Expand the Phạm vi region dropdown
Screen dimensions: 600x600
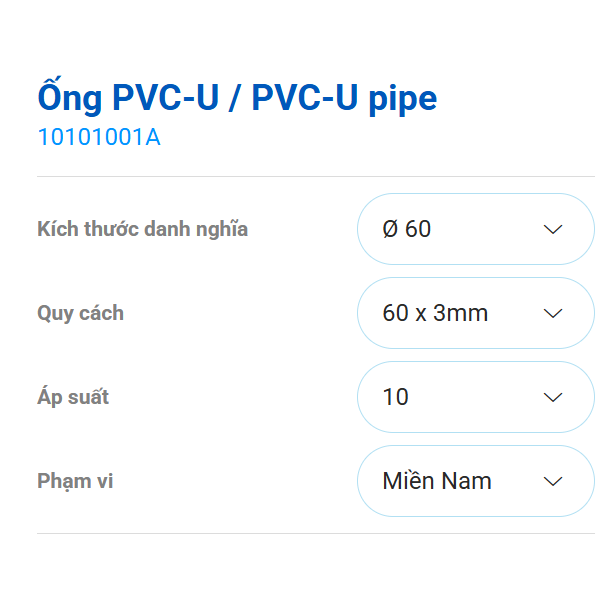475,481
